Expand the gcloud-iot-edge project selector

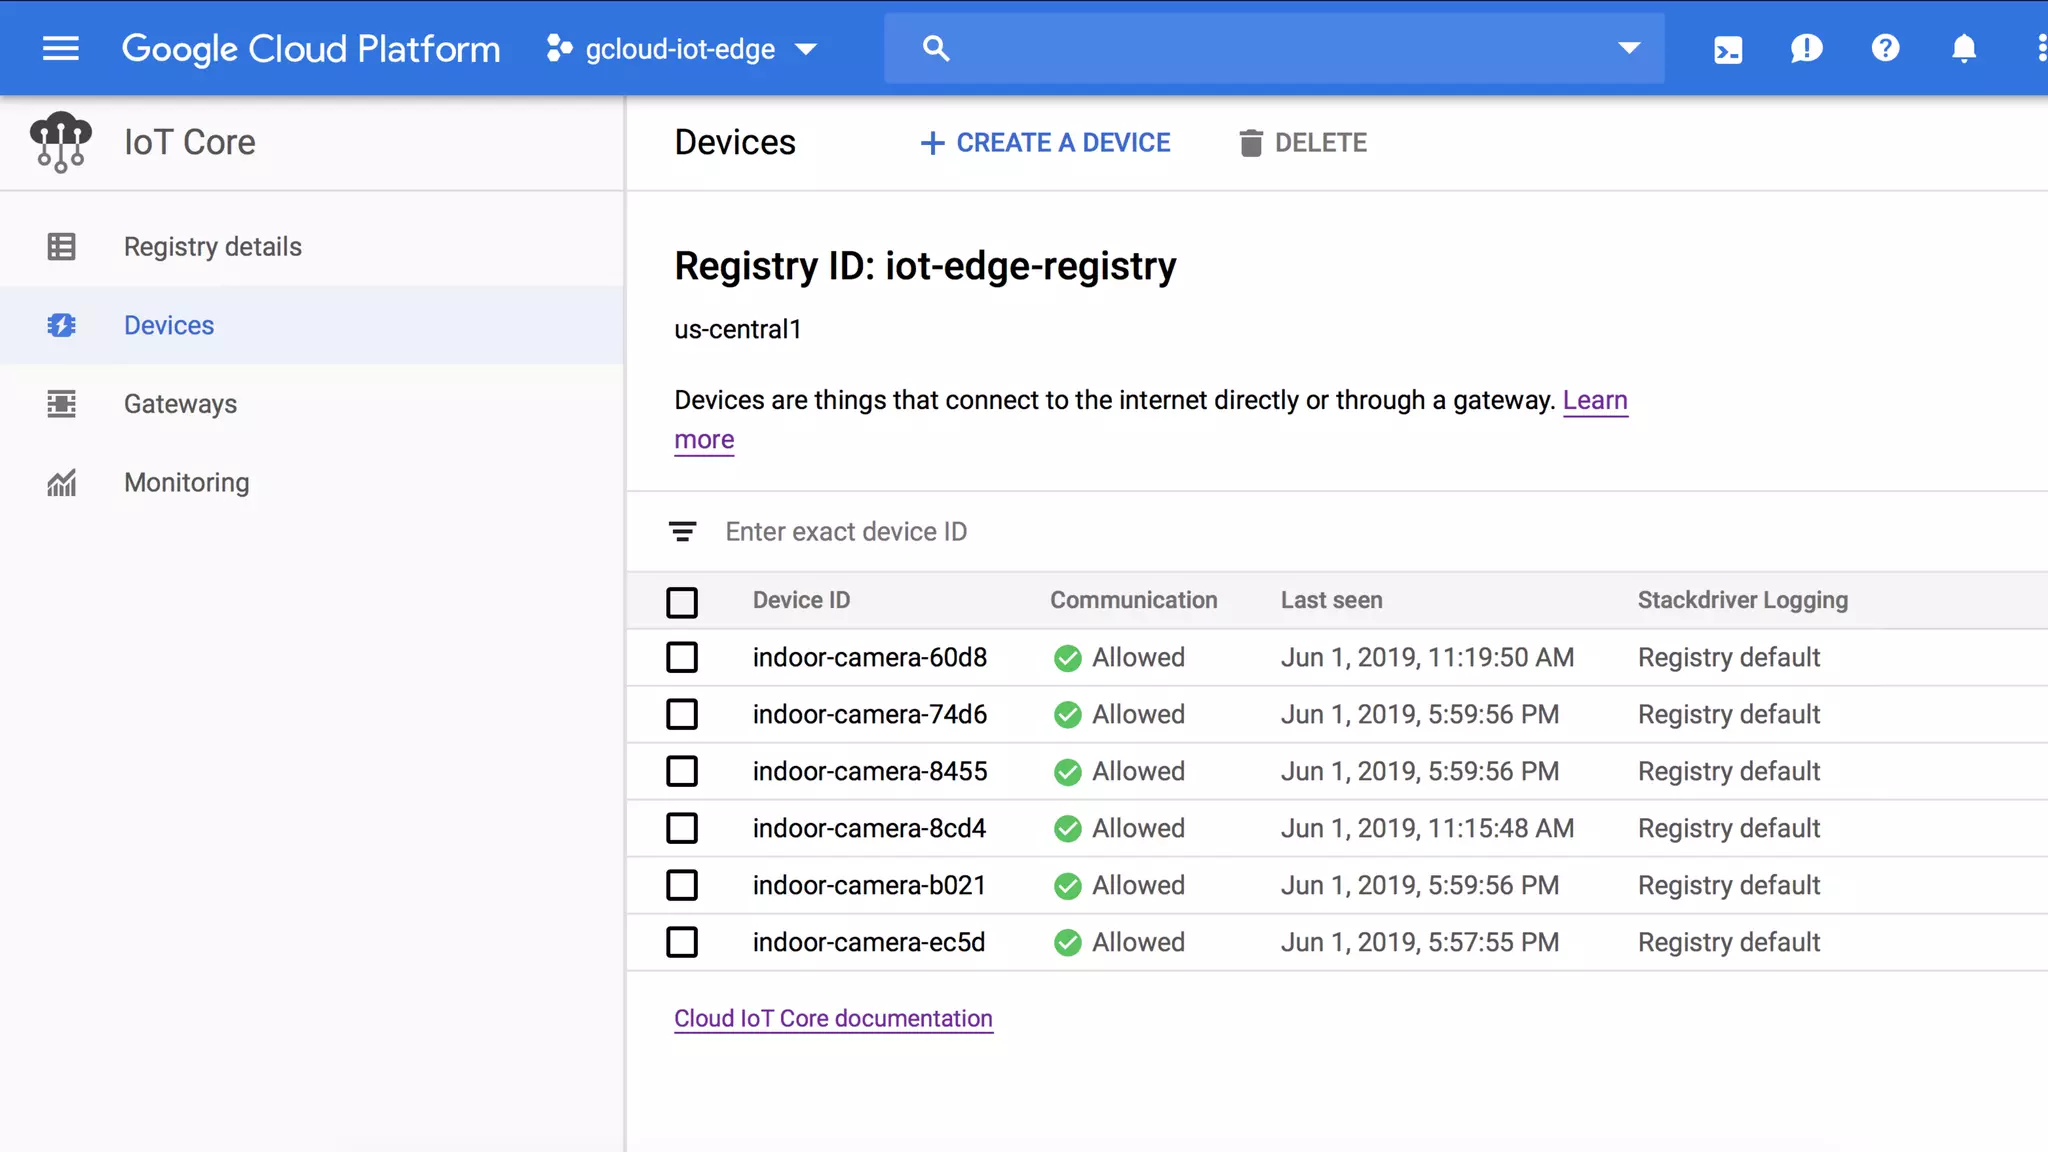tap(682, 49)
